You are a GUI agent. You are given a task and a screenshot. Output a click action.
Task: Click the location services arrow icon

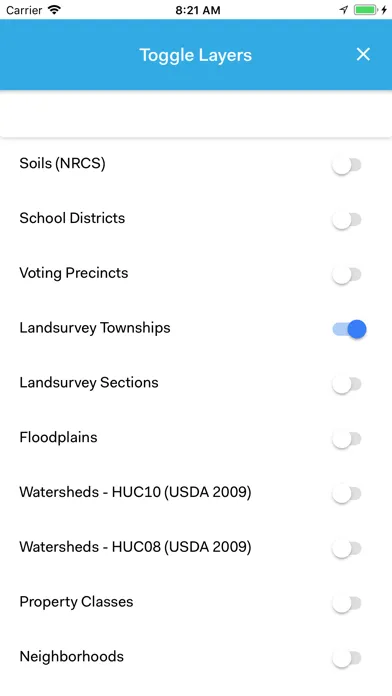[x=344, y=10]
